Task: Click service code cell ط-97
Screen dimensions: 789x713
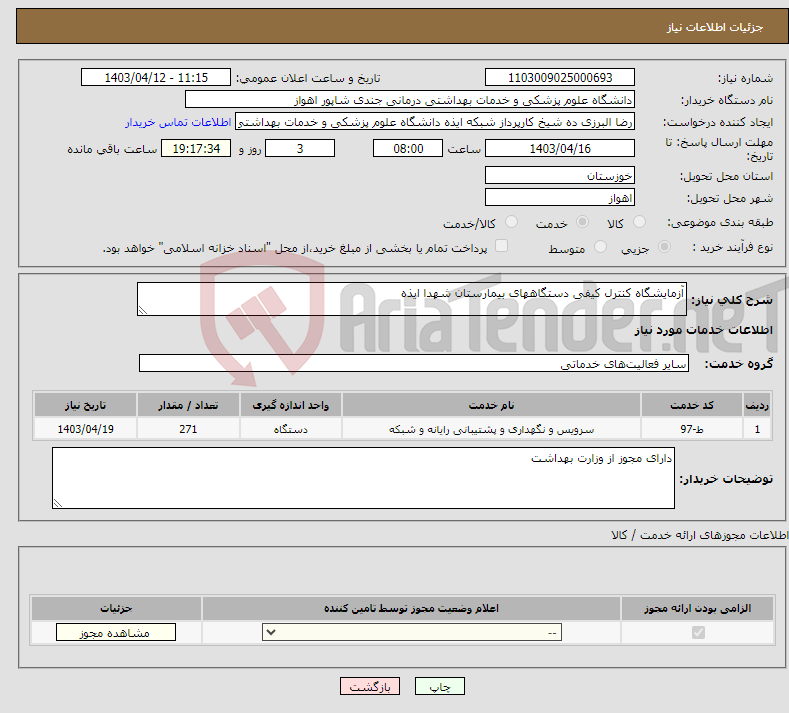Action: [x=692, y=429]
